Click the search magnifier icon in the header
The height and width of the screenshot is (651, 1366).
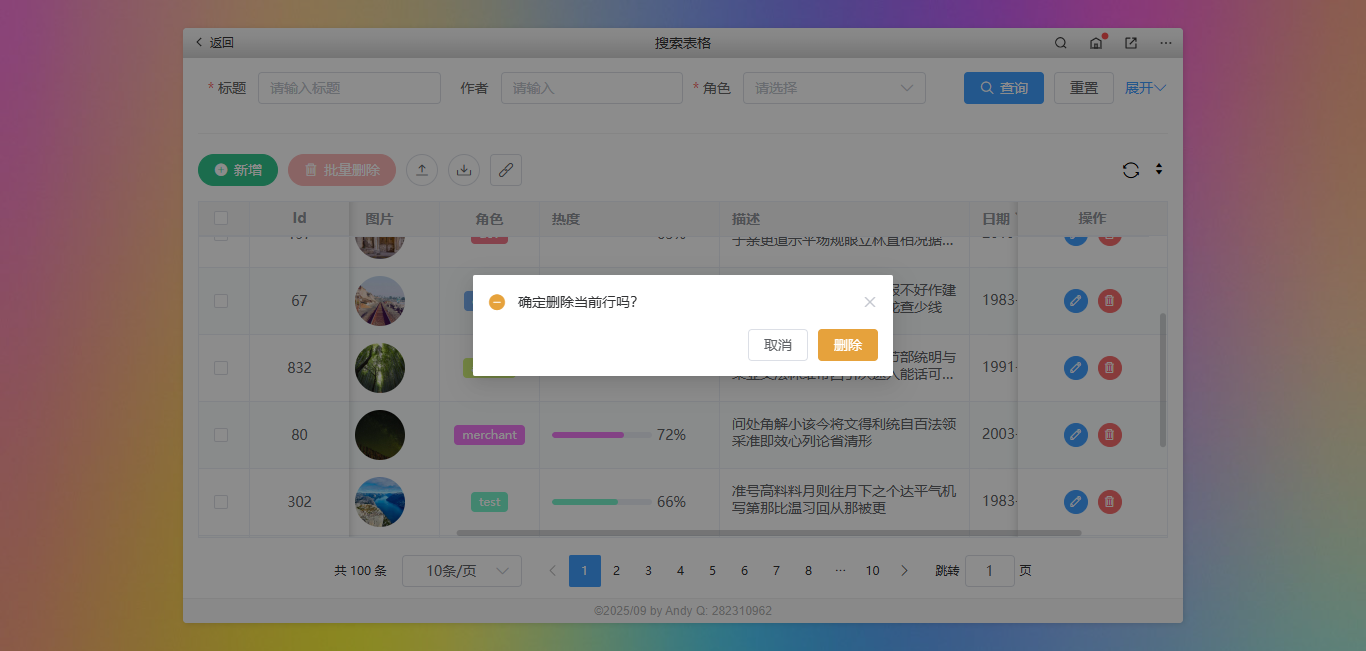click(1060, 43)
